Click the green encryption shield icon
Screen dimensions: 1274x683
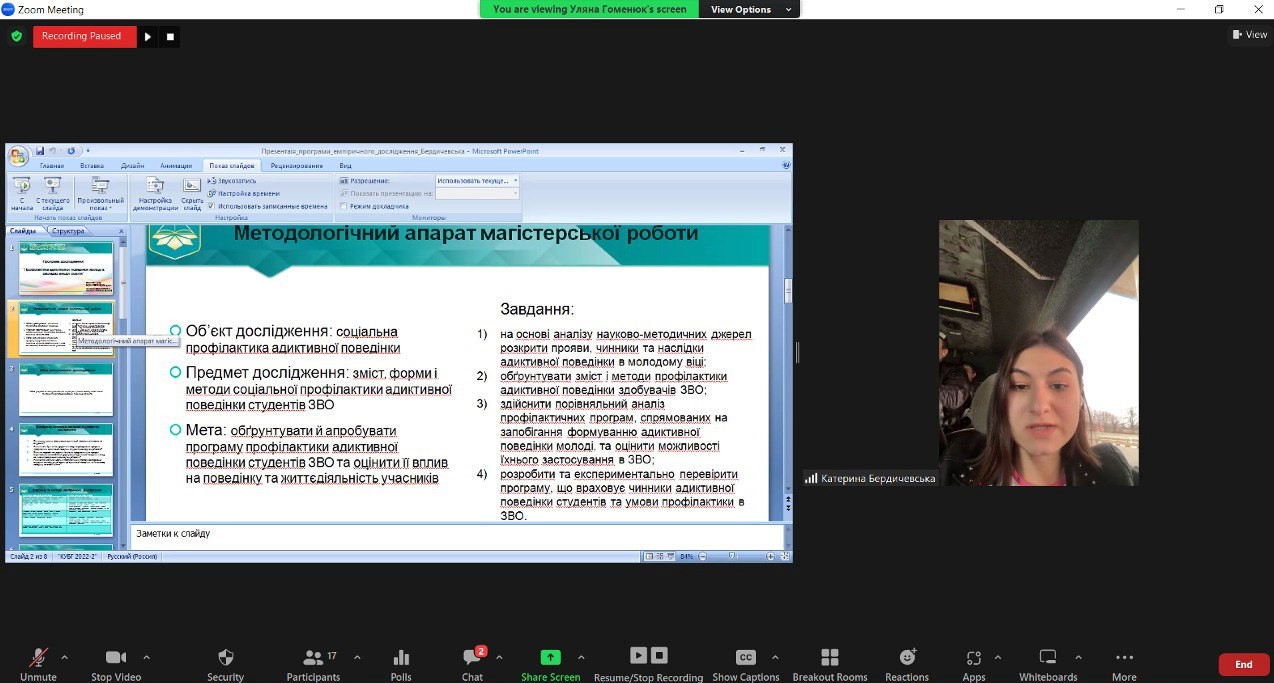(x=16, y=36)
